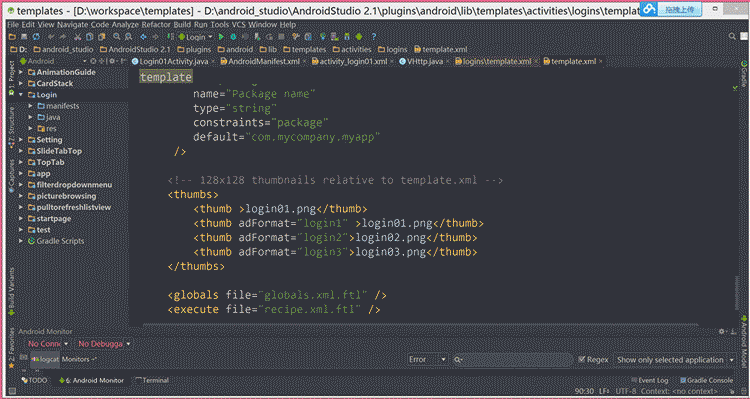The height and width of the screenshot is (399, 750).
Task: Click the Paste toolbar icon
Action: click(101, 36)
